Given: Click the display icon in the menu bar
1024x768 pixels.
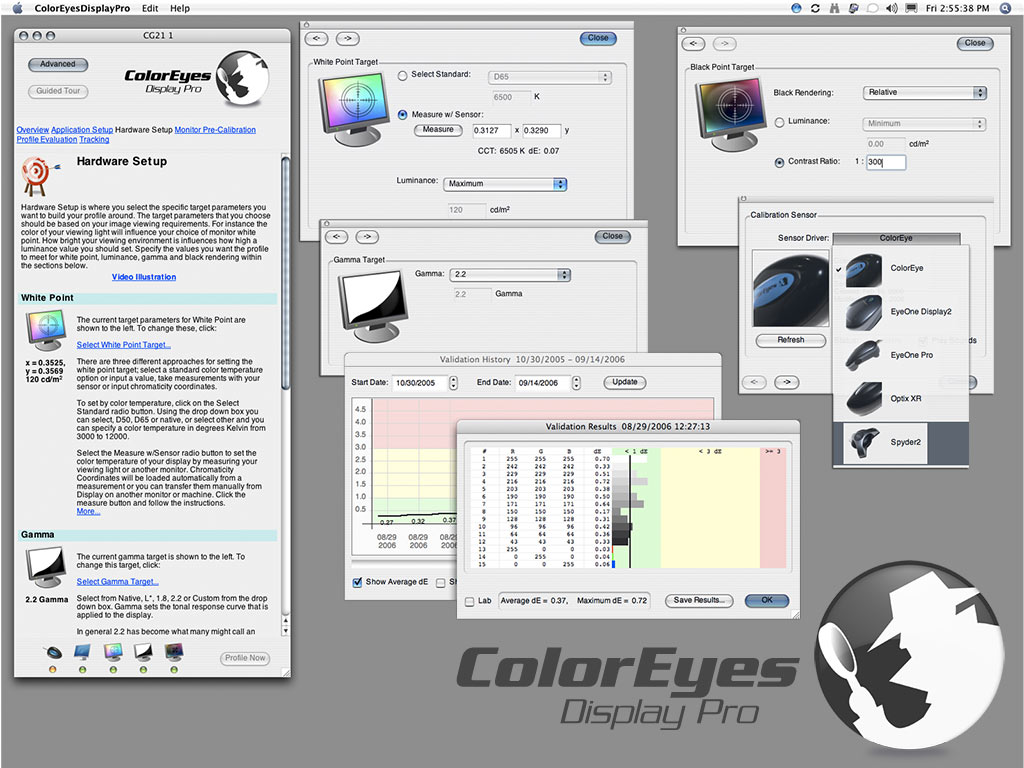Looking at the screenshot, I should 911,8.
